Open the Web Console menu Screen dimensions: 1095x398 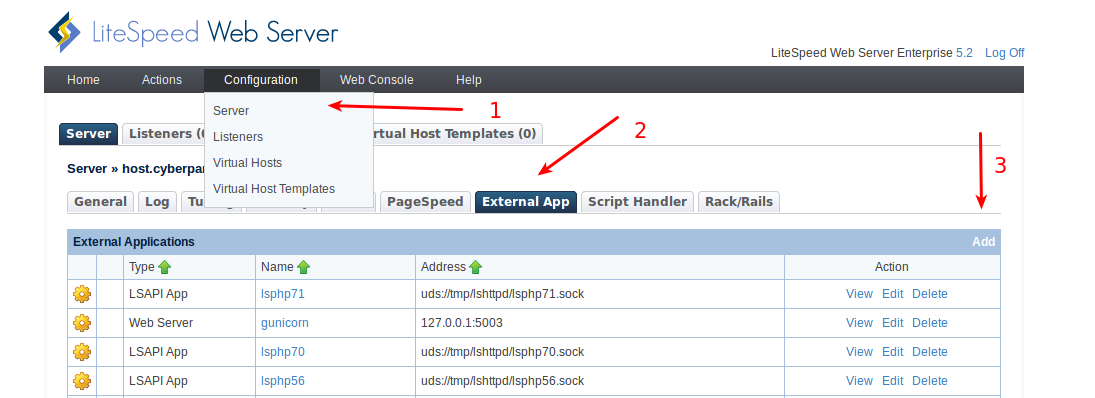click(376, 80)
